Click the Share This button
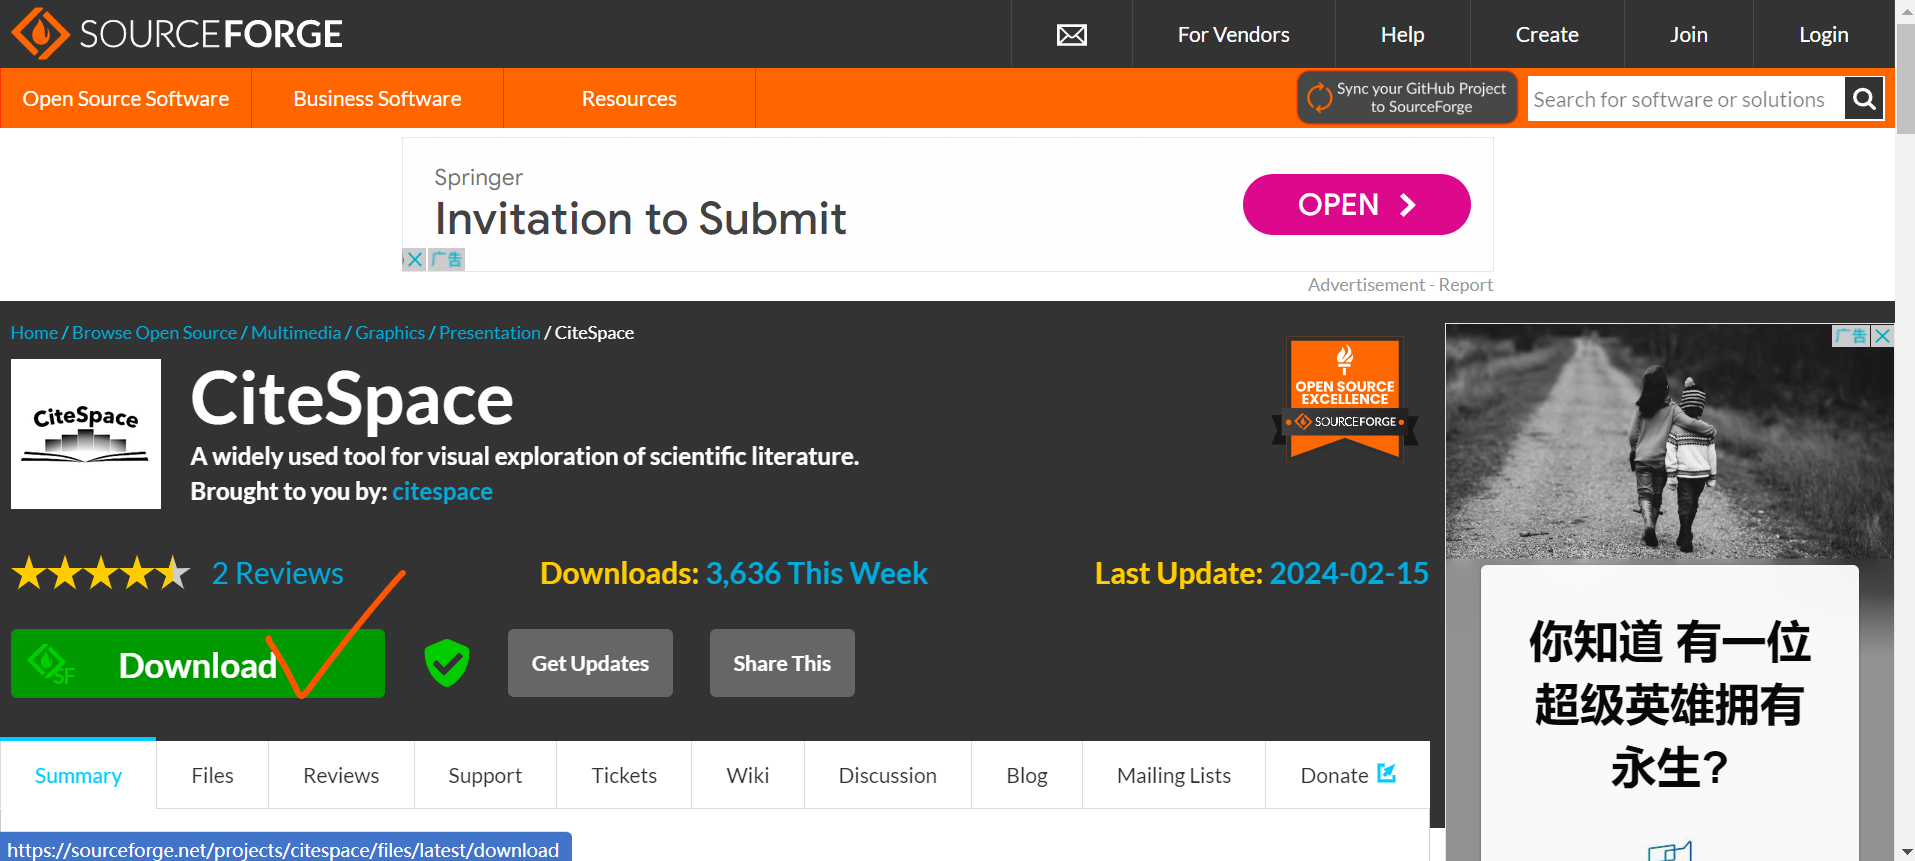 pyautogui.click(x=782, y=663)
